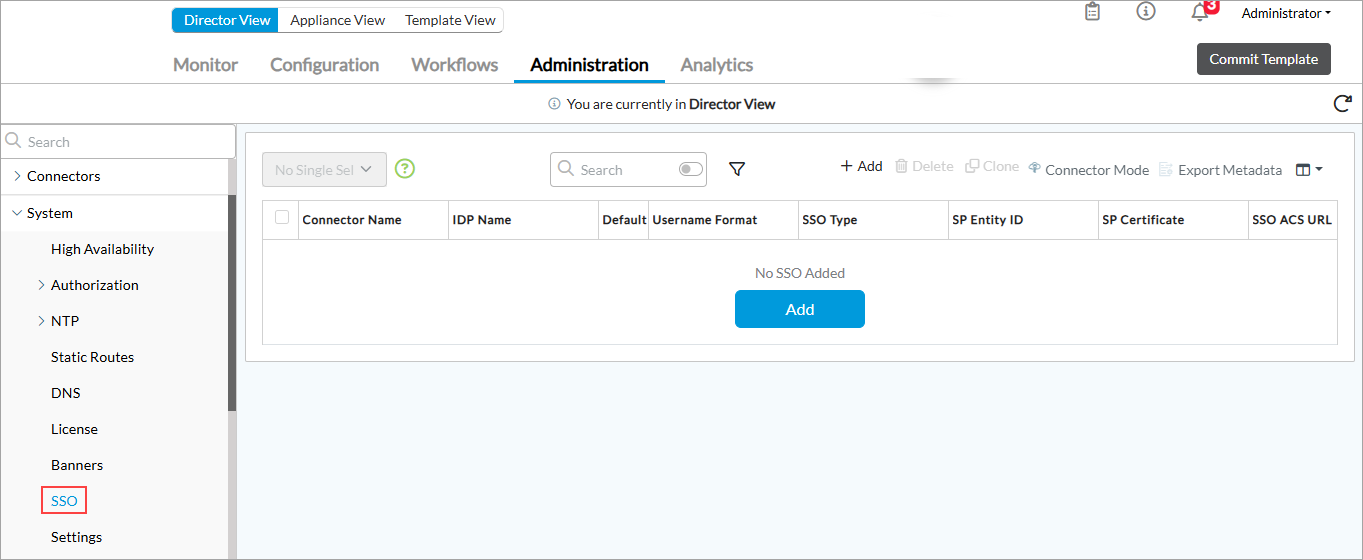Click the sidebar Search input field
Screen dimensions: 1363x560
click(x=120, y=142)
